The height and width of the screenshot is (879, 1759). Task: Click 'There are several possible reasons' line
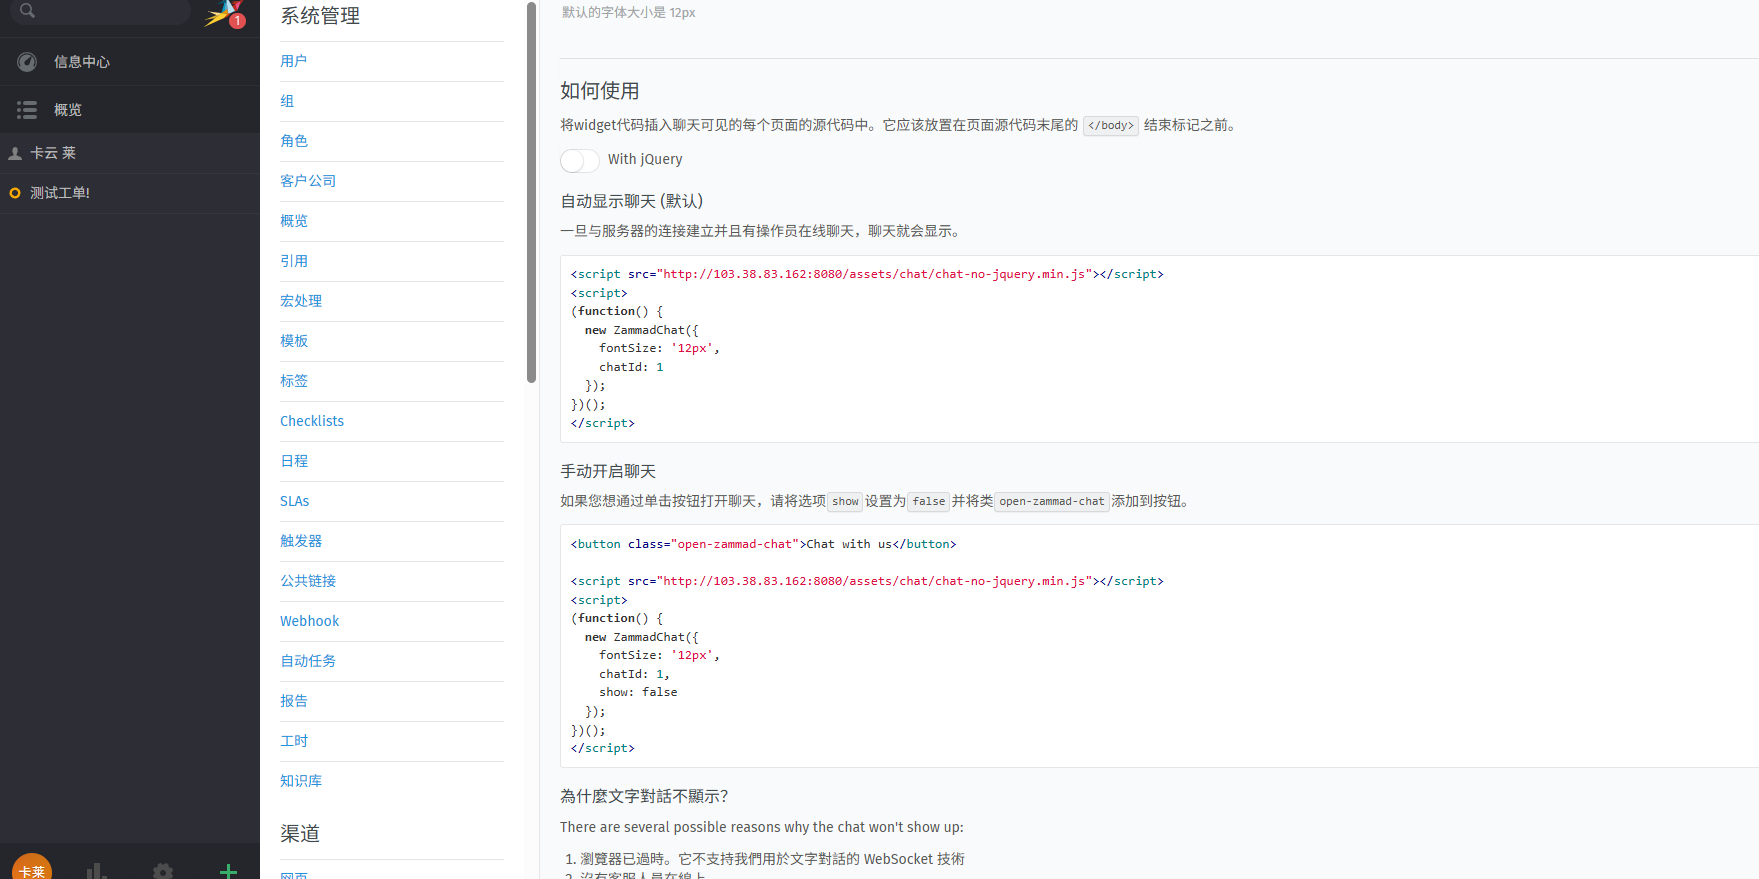click(x=762, y=827)
